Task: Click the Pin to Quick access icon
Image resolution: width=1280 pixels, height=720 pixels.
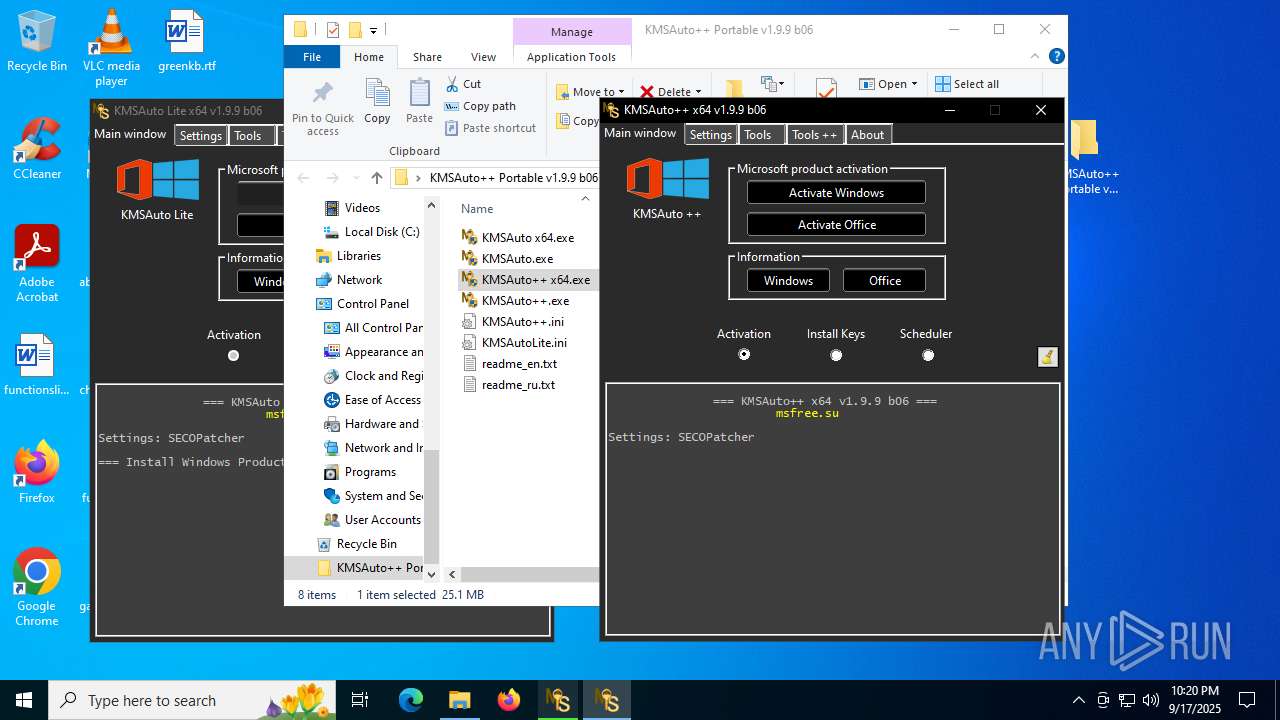Action: point(322,94)
